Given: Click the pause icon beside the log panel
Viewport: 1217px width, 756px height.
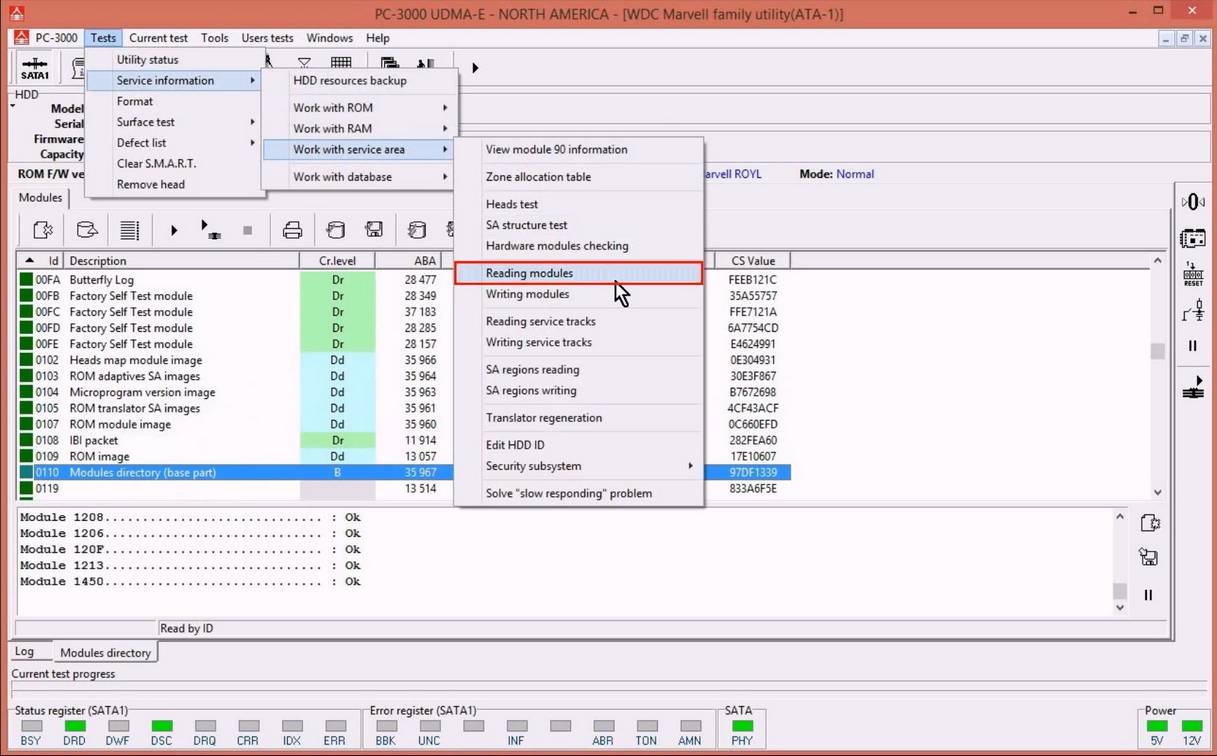Looking at the screenshot, I should (x=1148, y=595).
